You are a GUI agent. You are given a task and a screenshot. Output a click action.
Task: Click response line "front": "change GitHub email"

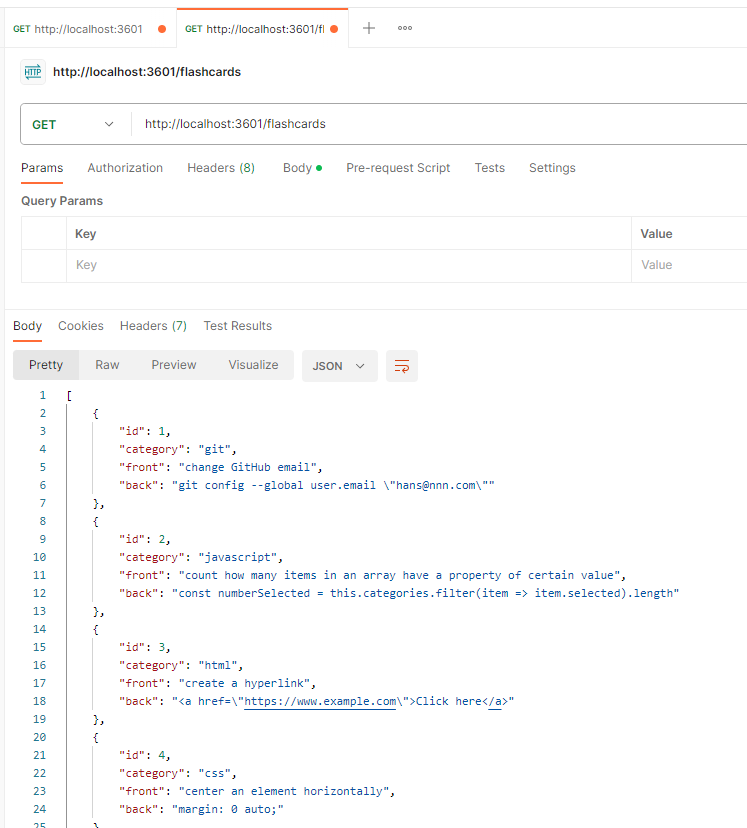[x=220, y=467]
